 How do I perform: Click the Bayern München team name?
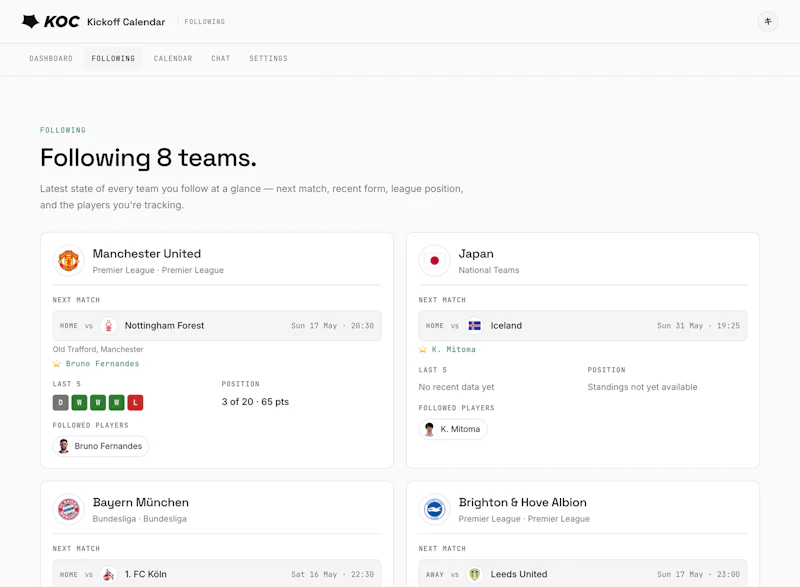click(141, 502)
